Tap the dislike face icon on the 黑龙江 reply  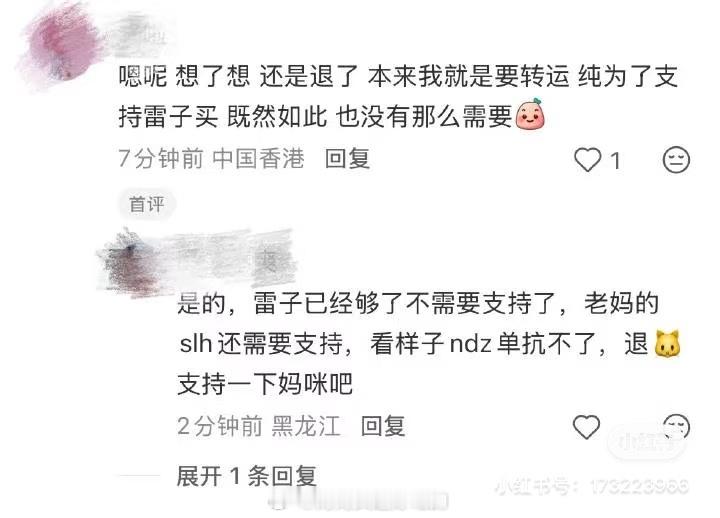point(676,427)
